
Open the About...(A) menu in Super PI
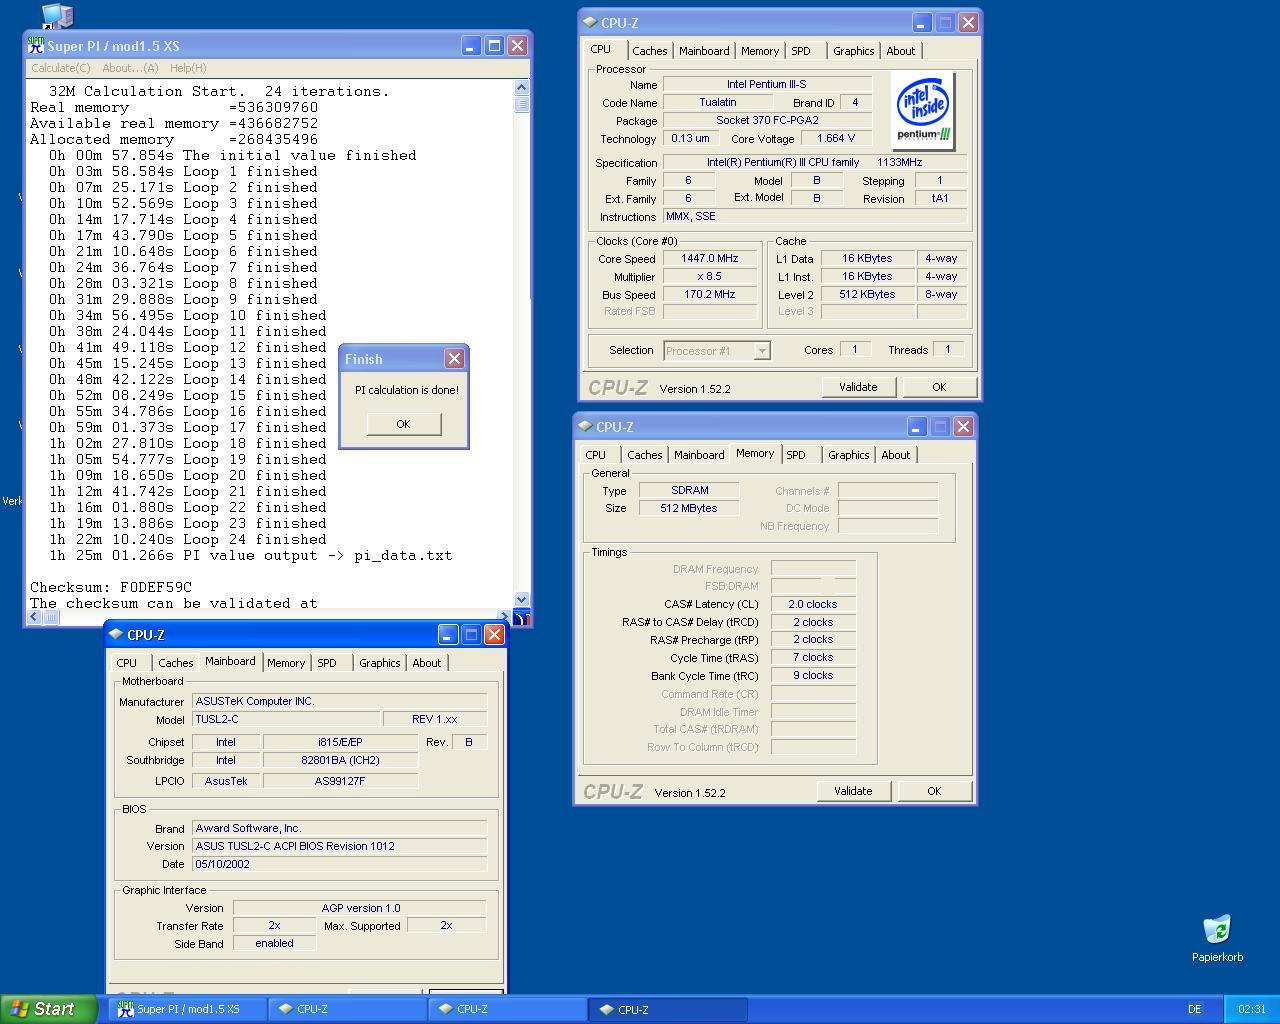pyautogui.click(x=130, y=68)
